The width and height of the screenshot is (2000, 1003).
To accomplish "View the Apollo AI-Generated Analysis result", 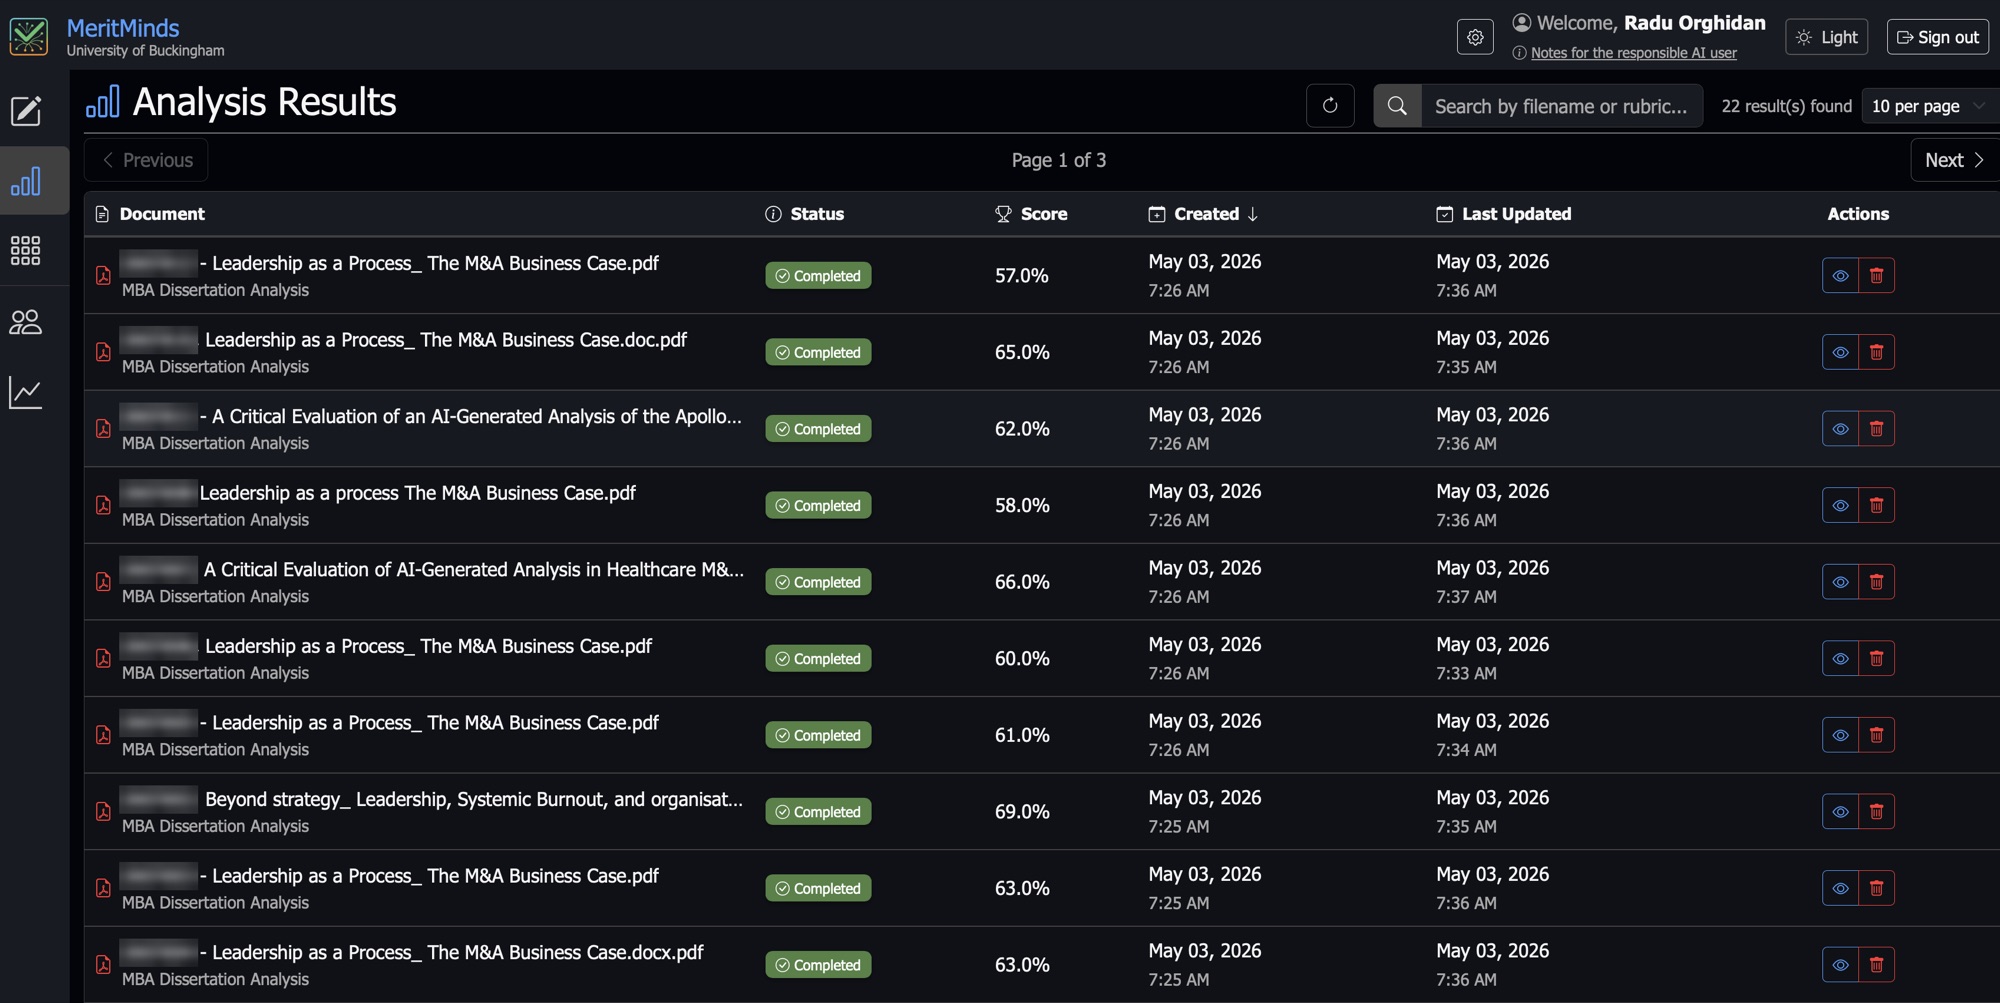I will (x=1840, y=429).
